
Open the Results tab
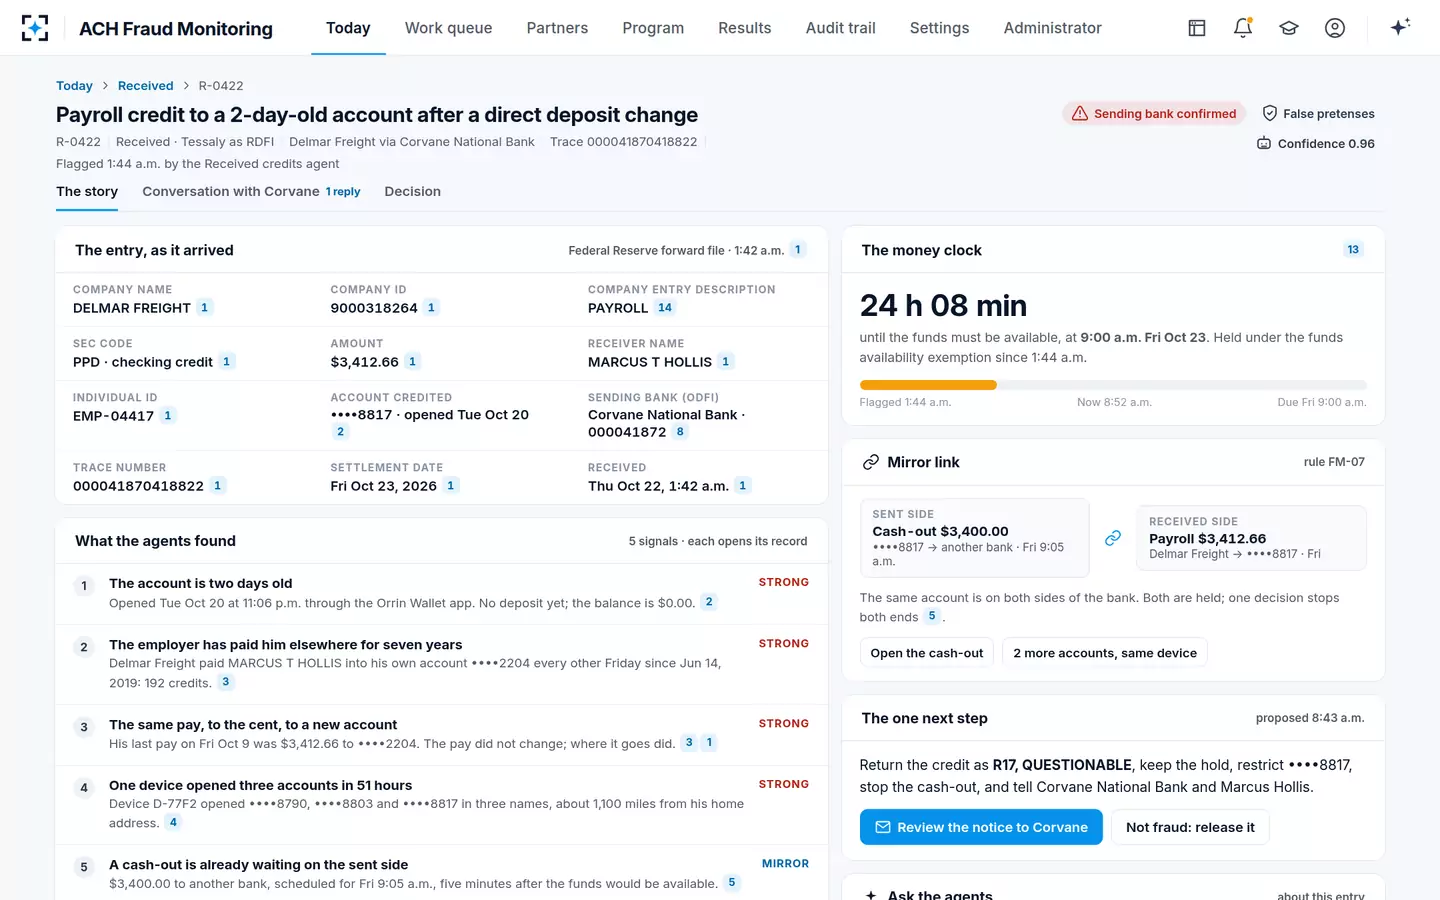(x=744, y=28)
